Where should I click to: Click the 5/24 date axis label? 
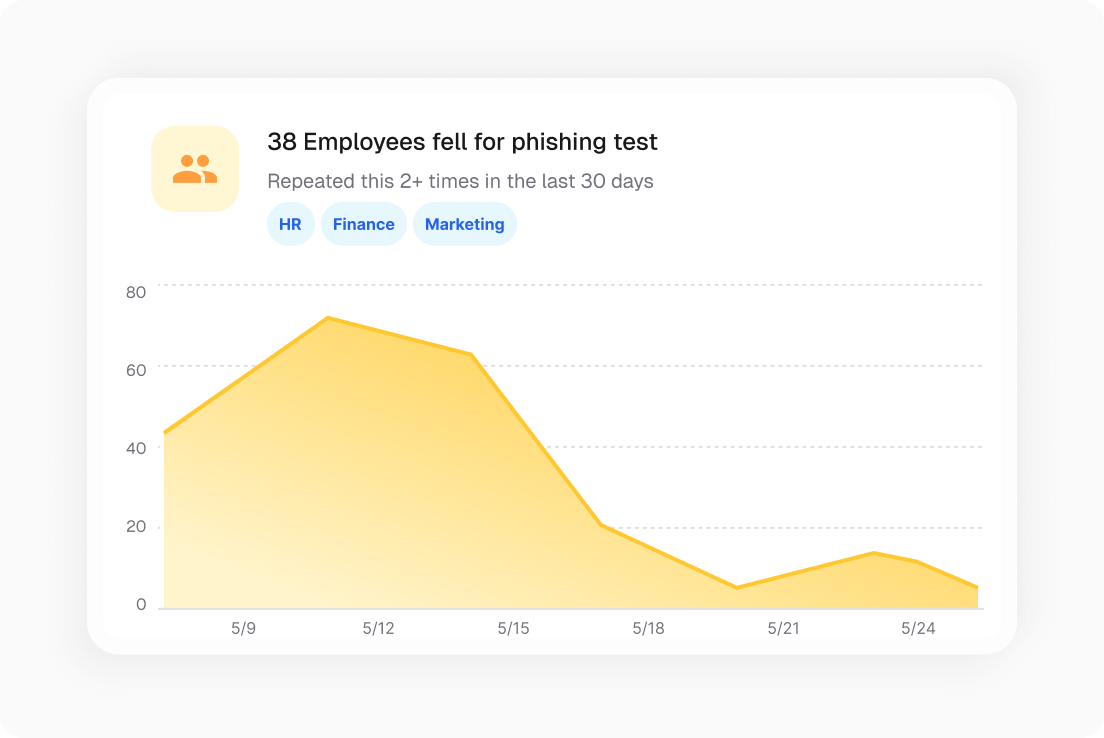[x=918, y=628]
